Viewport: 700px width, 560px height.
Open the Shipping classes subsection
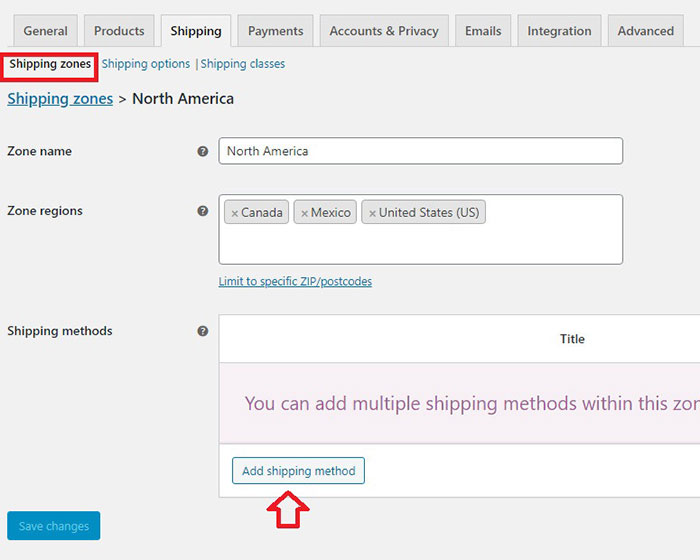pyautogui.click(x=243, y=64)
